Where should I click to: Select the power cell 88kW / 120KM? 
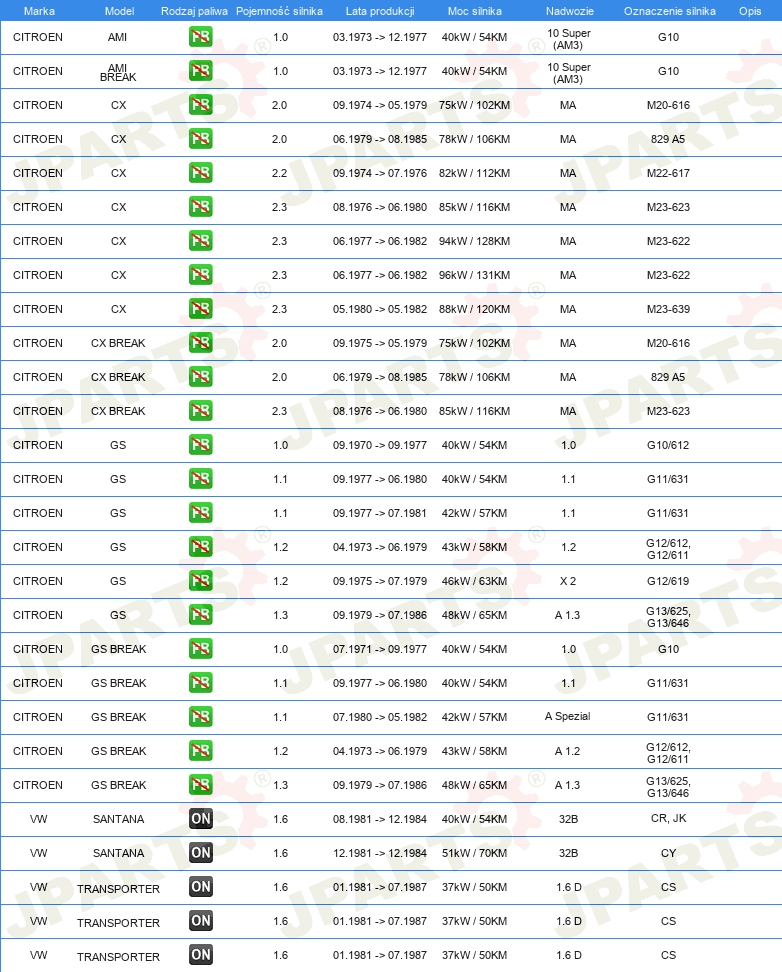[474, 309]
